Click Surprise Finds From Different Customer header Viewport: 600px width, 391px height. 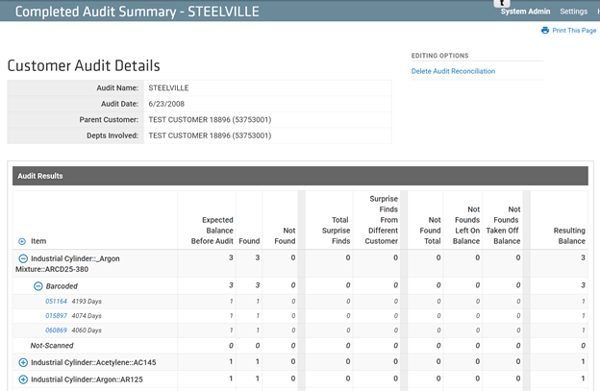tap(381, 220)
